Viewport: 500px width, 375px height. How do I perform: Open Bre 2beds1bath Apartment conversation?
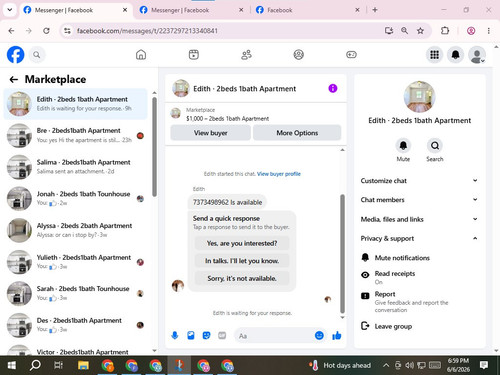pyautogui.click(x=75, y=135)
